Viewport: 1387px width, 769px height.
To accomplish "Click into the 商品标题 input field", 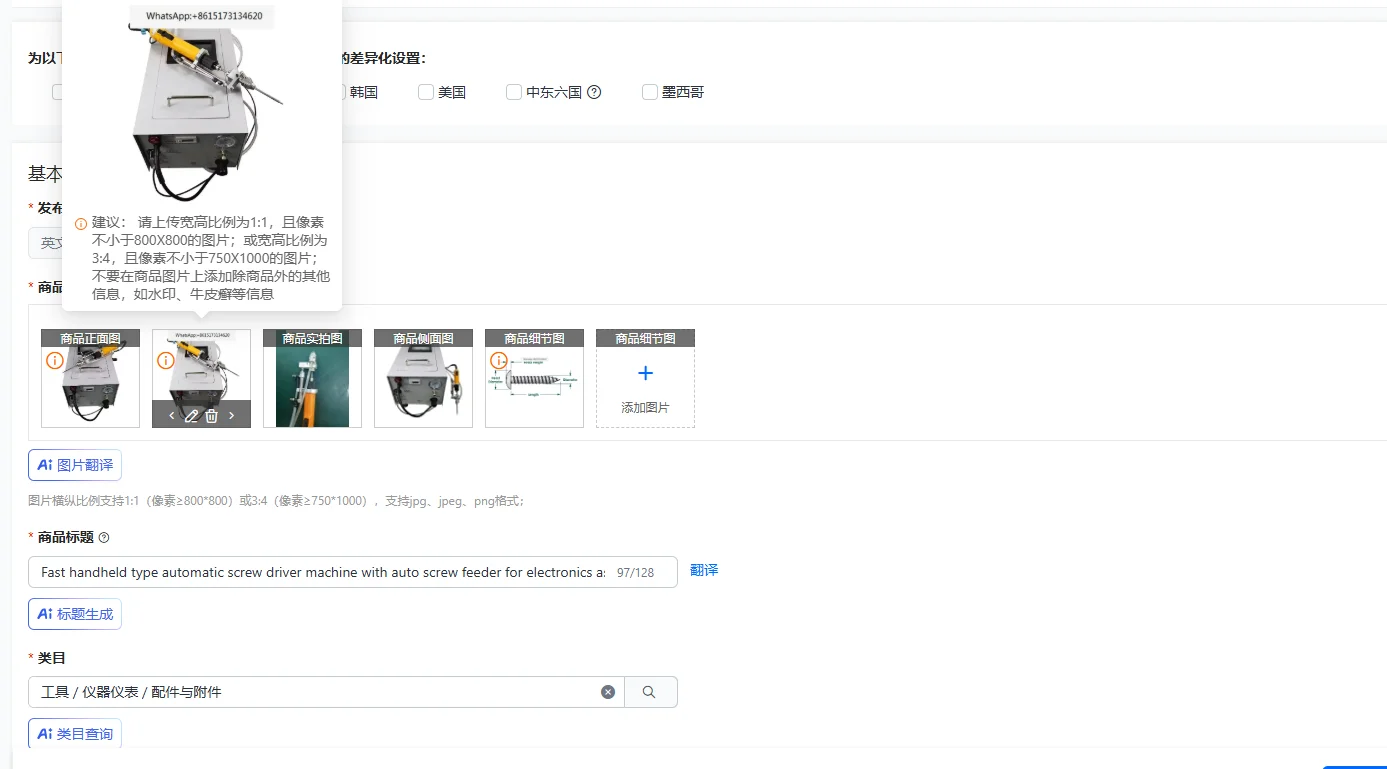I will tap(353, 572).
